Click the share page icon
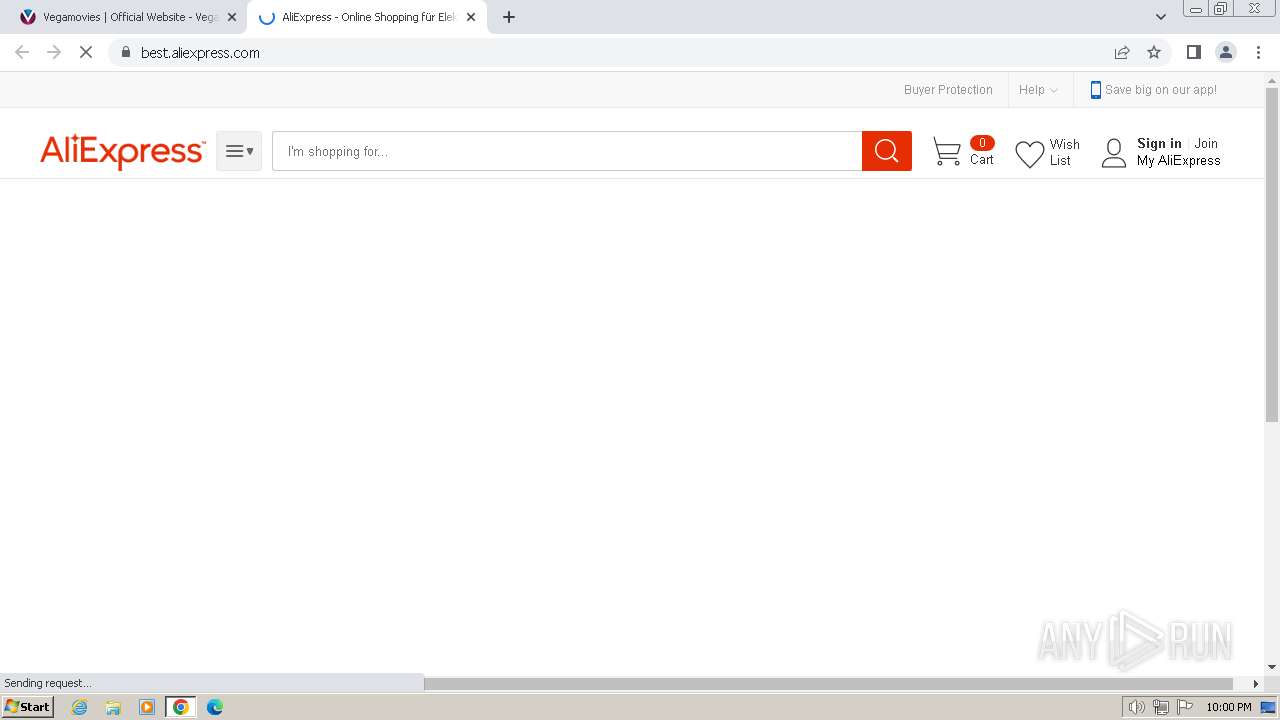The width and height of the screenshot is (1280, 720). 1122,52
